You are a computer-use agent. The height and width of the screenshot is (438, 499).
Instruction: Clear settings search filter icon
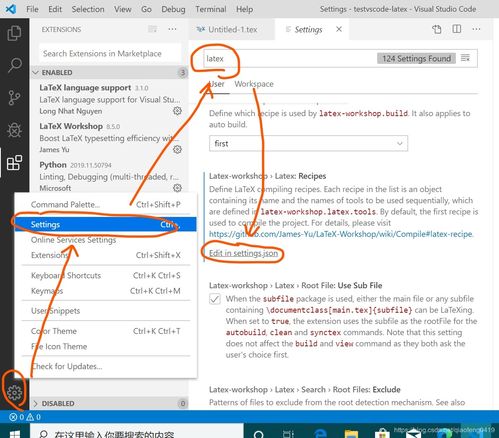465,58
